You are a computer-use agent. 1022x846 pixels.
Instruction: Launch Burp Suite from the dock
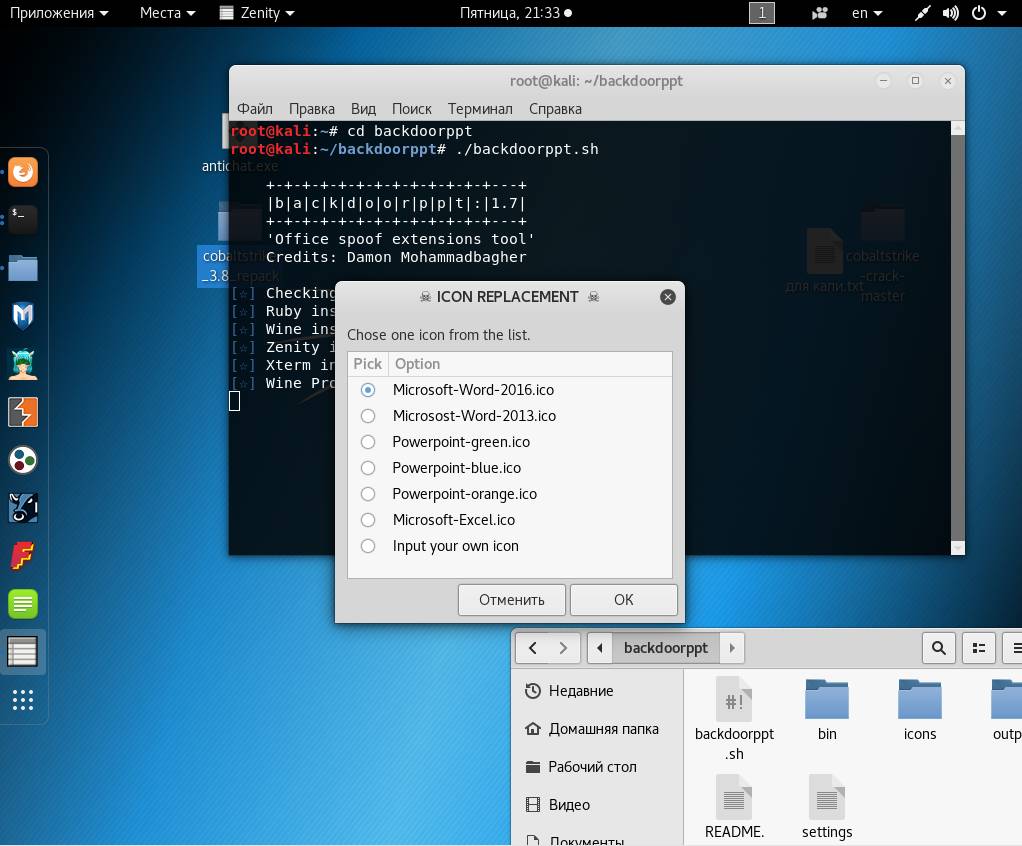pos(22,412)
